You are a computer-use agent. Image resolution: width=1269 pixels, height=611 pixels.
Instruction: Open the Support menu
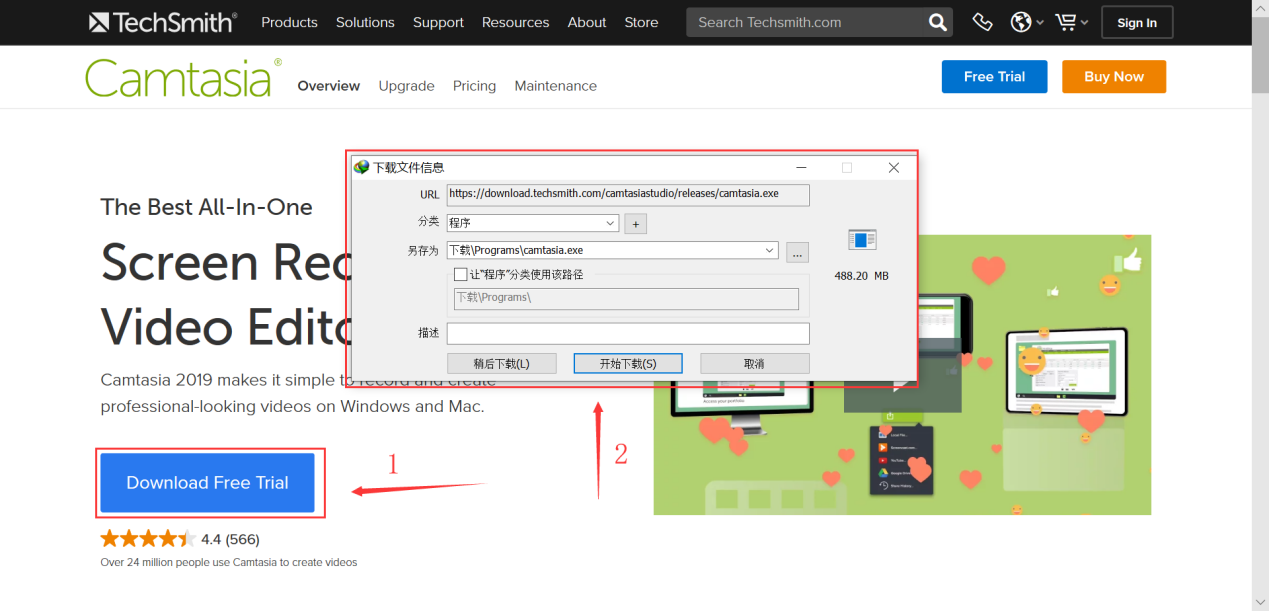tap(438, 22)
